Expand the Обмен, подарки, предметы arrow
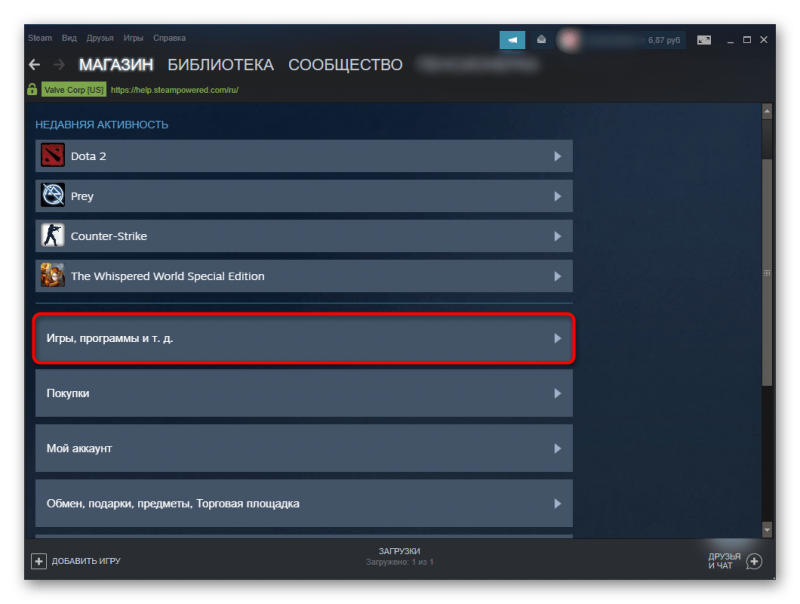This screenshot has height=604, width=800. pyautogui.click(x=558, y=504)
